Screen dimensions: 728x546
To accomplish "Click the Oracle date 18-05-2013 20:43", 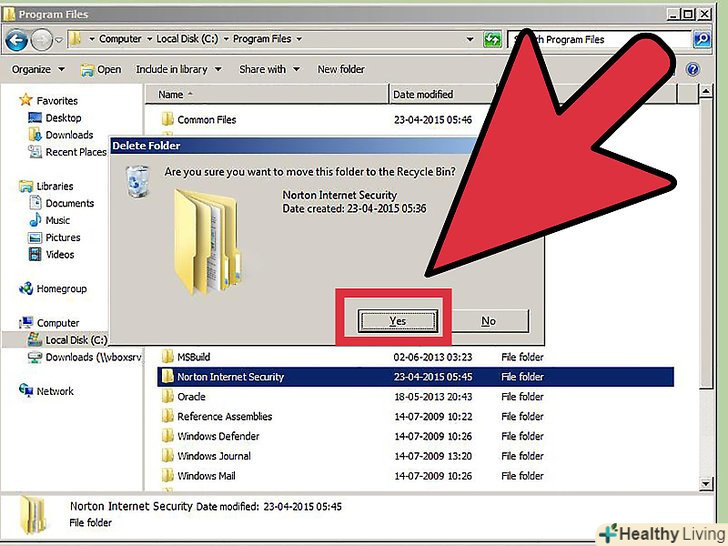I will [x=433, y=396].
